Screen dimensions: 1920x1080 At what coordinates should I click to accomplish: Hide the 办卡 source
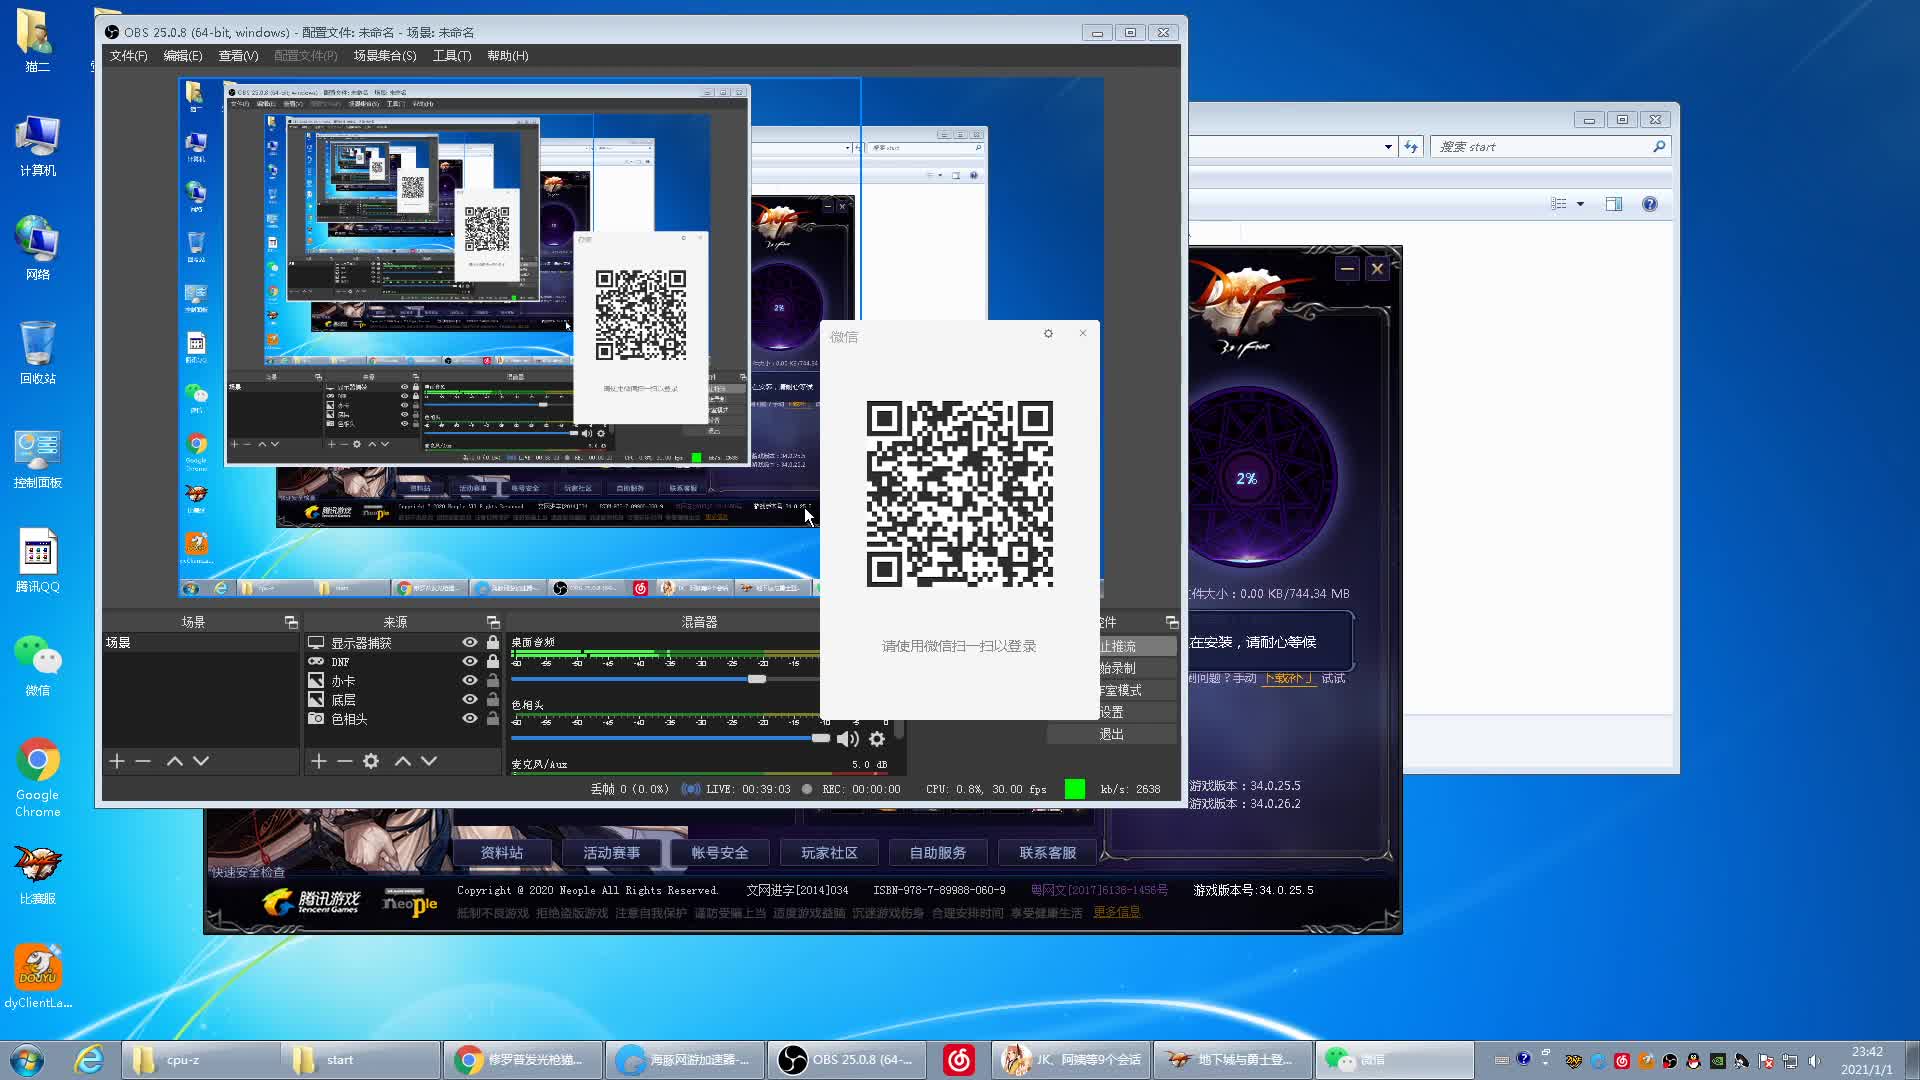[469, 681]
